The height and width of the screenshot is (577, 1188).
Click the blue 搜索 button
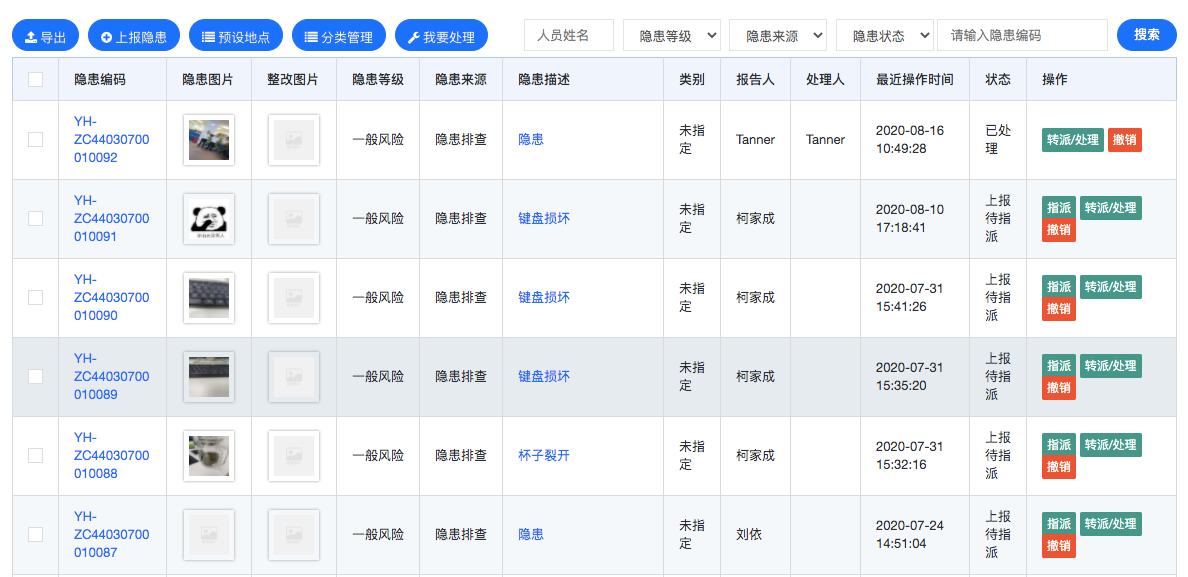pyautogui.click(x=1147, y=35)
